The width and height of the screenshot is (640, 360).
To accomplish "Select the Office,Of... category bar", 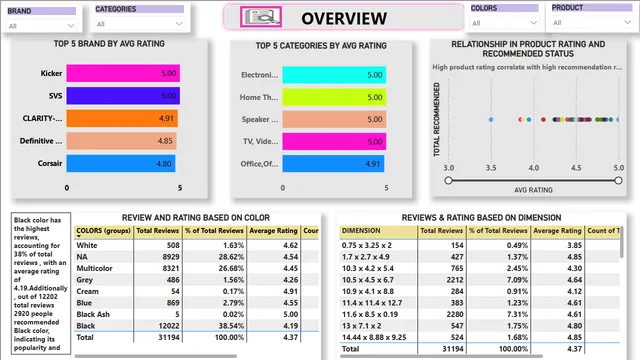I will click(333, 164).
